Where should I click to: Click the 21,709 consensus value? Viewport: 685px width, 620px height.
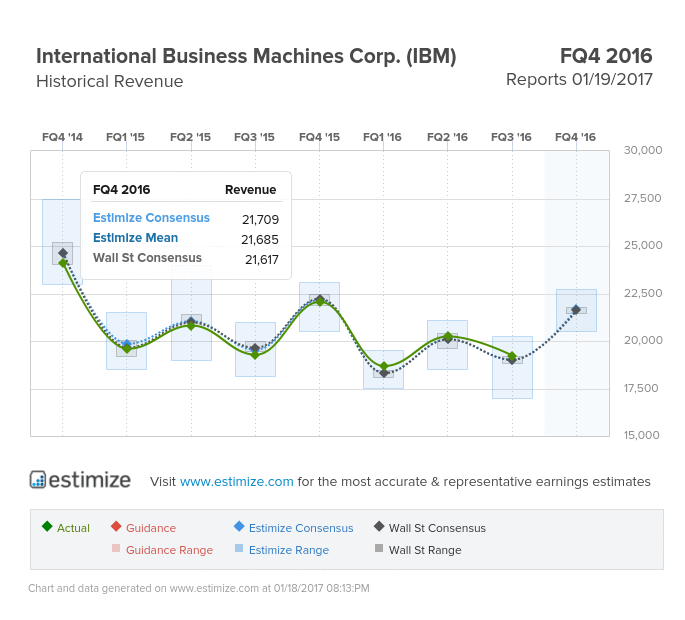[260, 219]
